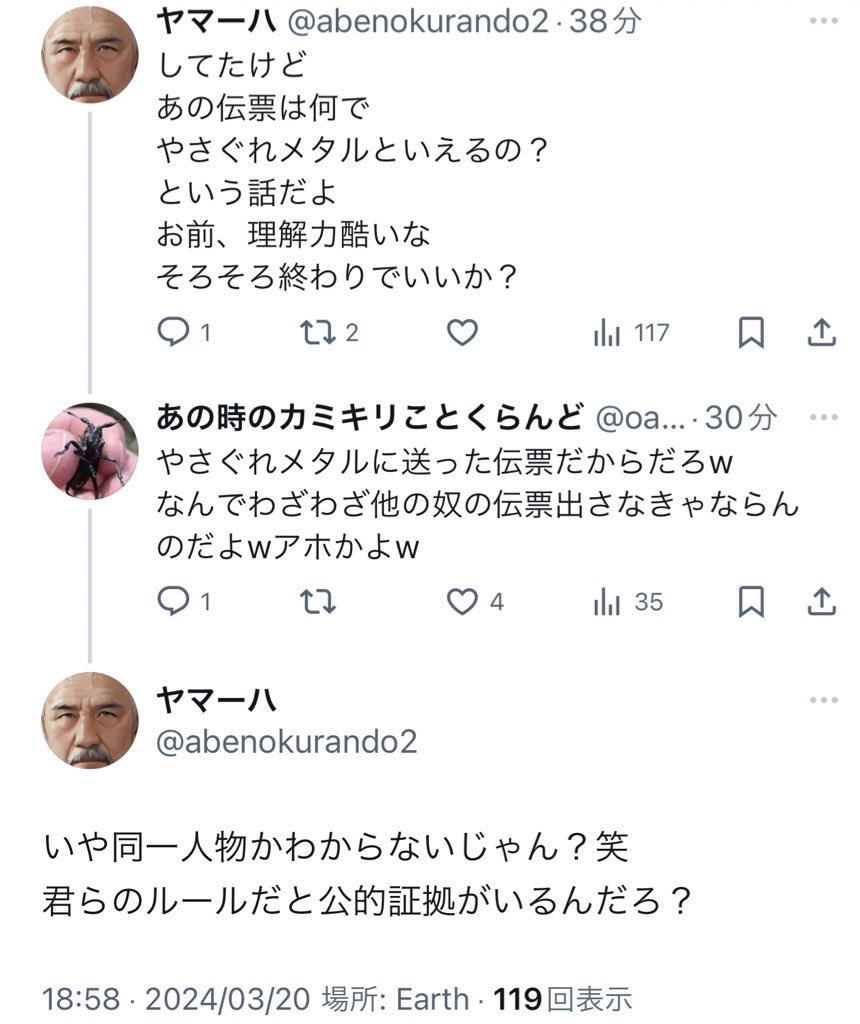Reply to the カミキリ tweet

[175, 602]
